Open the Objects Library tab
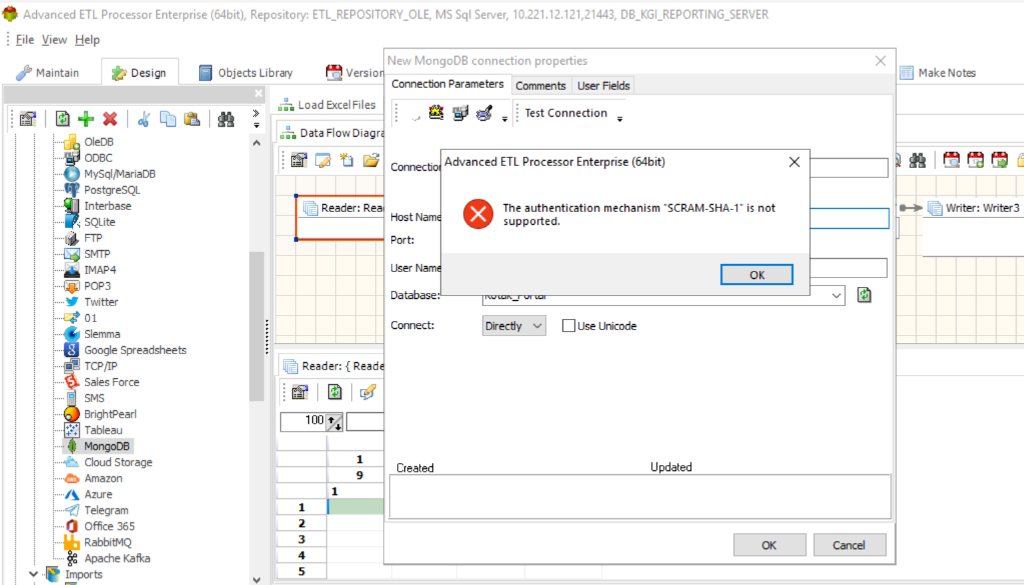1024x585 pixels. (x=246, y=72)
